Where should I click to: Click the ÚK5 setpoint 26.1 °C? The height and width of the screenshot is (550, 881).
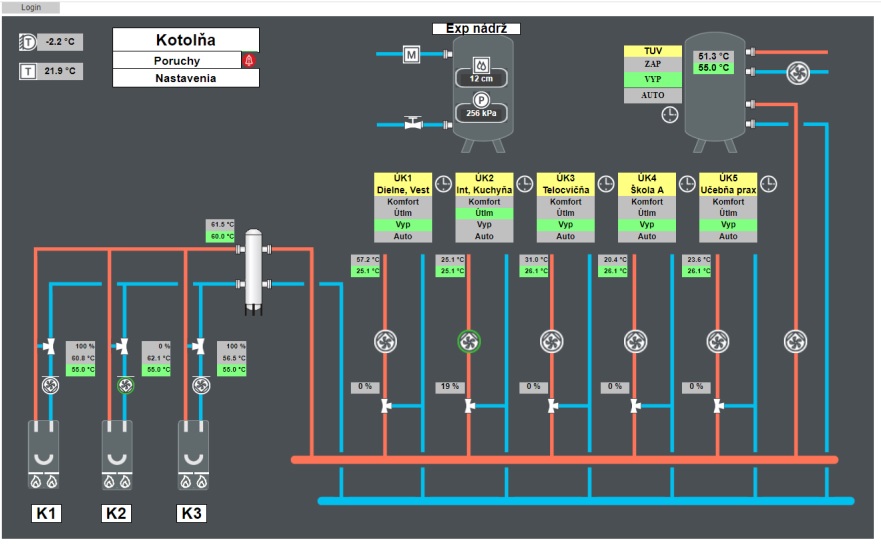[697, 271]
